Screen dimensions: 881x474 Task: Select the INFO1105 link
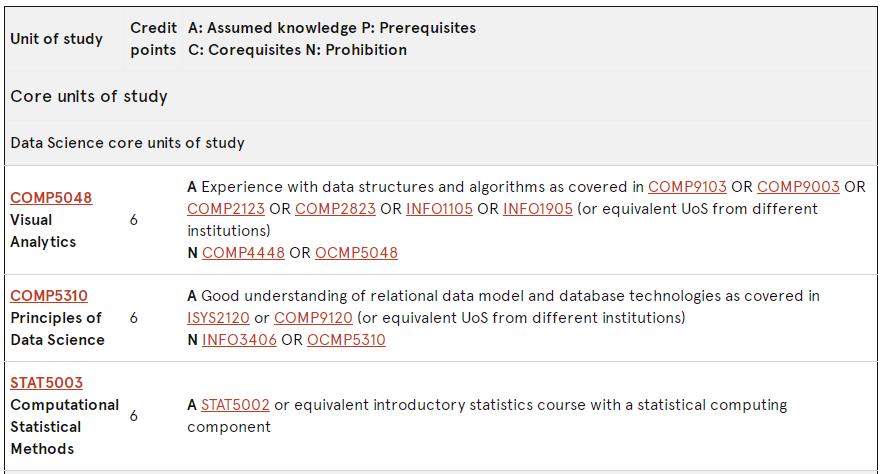click(x=439, y=208)
